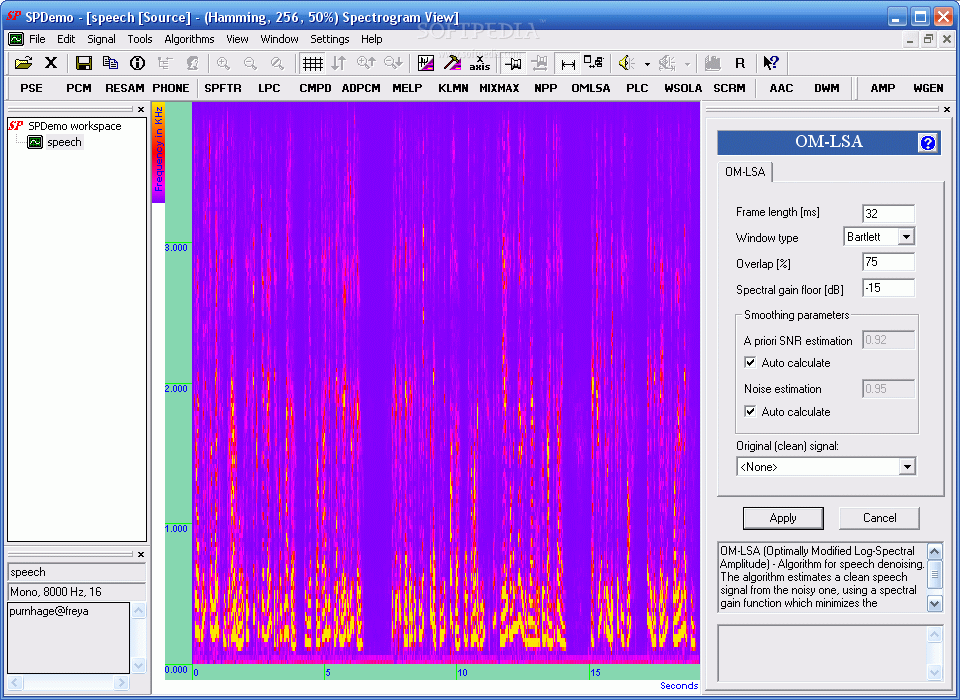Open the File menu
Screen dimensions: 960x700
37,39
